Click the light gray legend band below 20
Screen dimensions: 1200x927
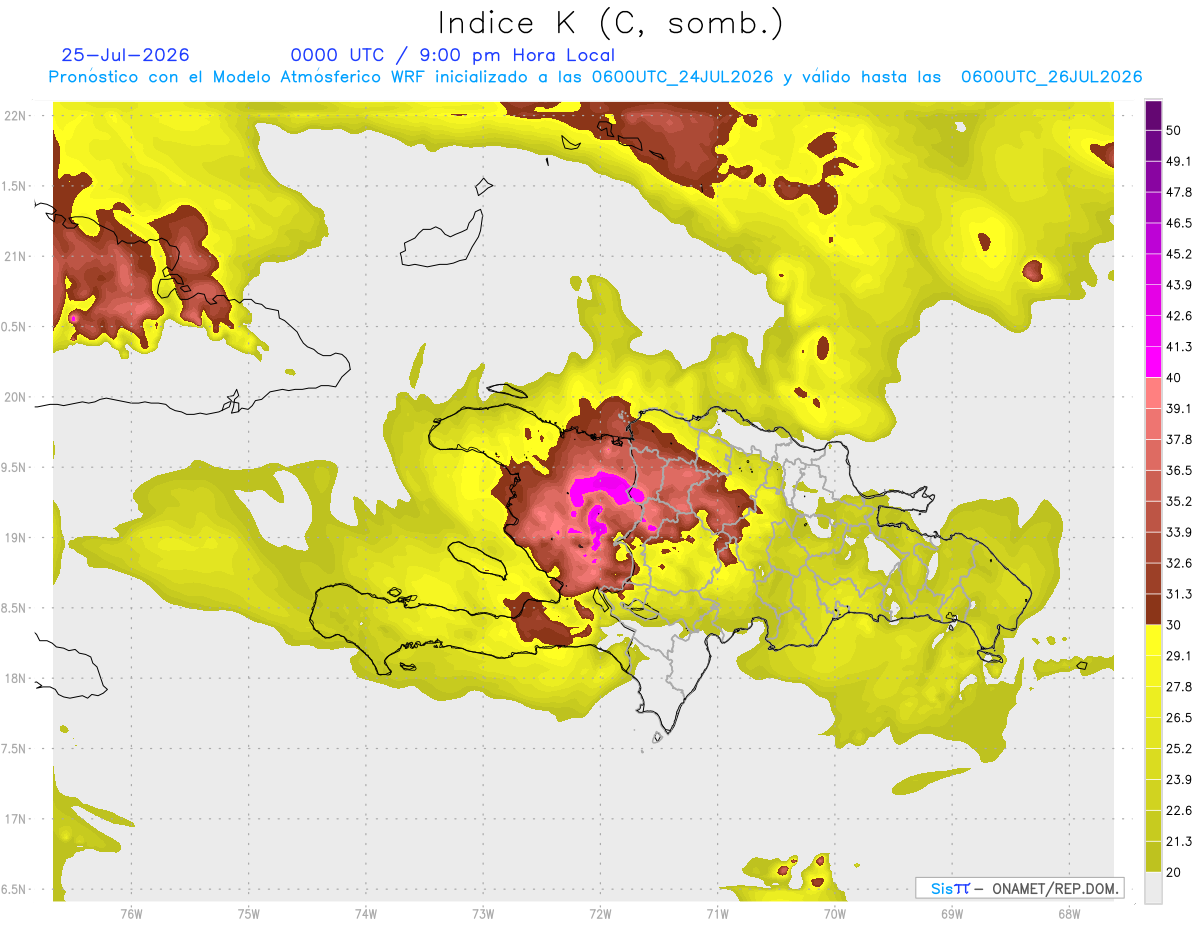(x=1153, y=887)
